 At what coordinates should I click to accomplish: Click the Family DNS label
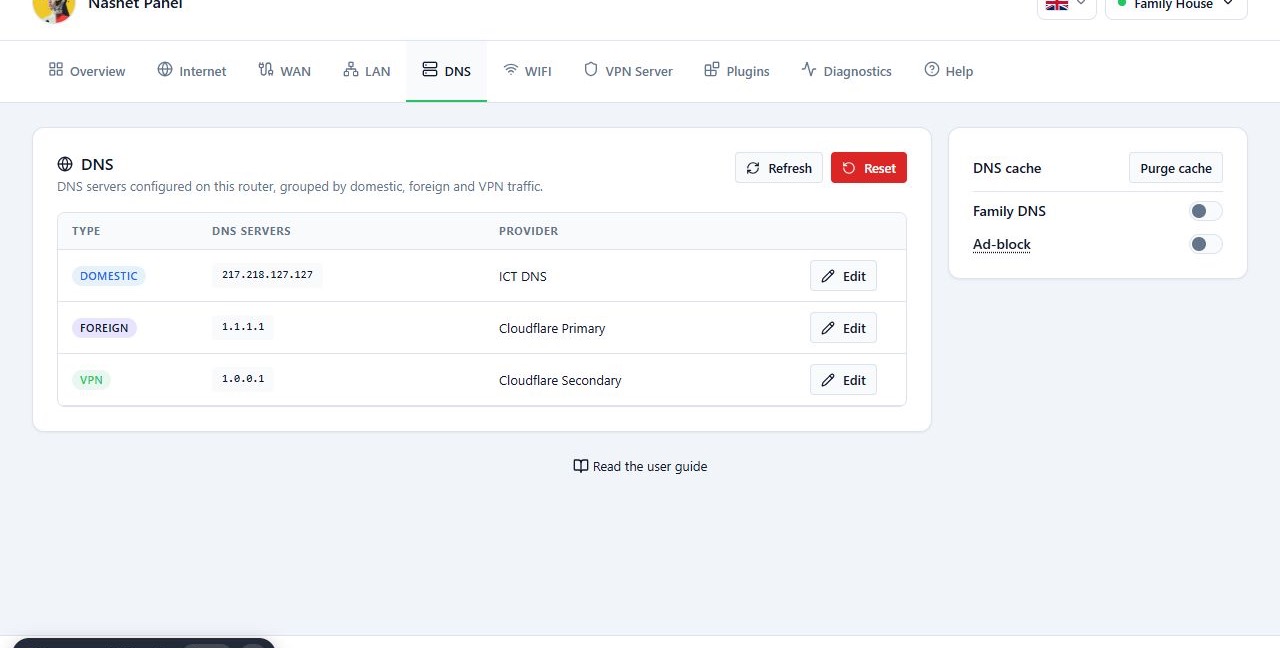pyautogui.click(x=1009, y=211)
